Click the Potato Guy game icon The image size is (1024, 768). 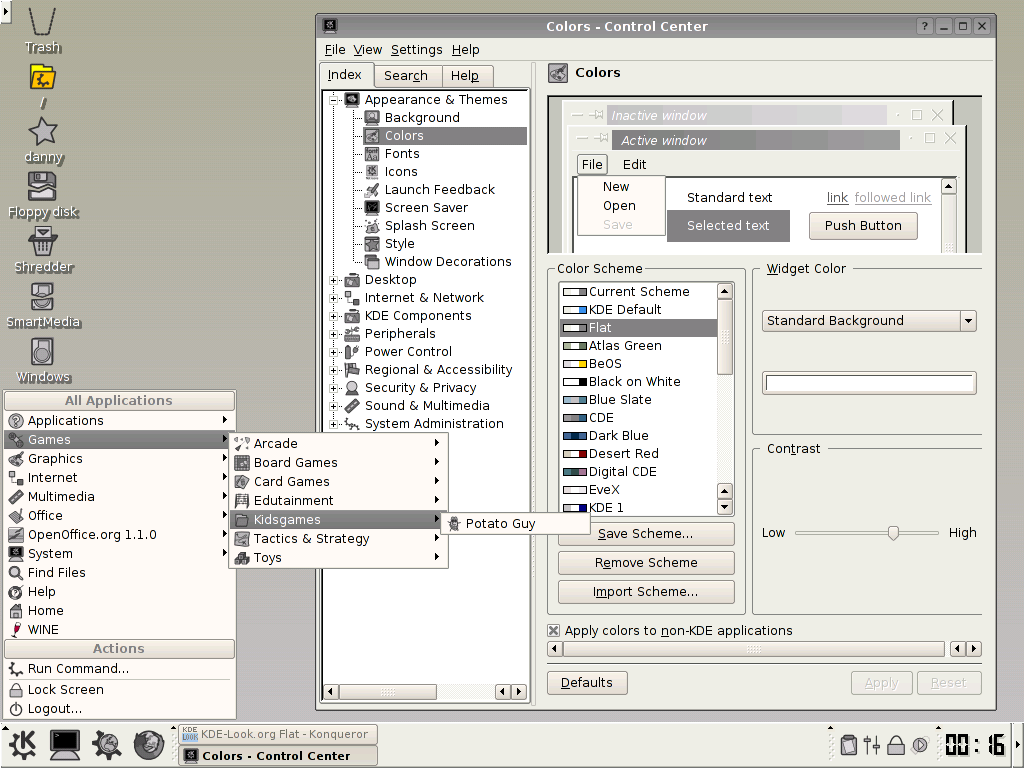pos(453,524)
